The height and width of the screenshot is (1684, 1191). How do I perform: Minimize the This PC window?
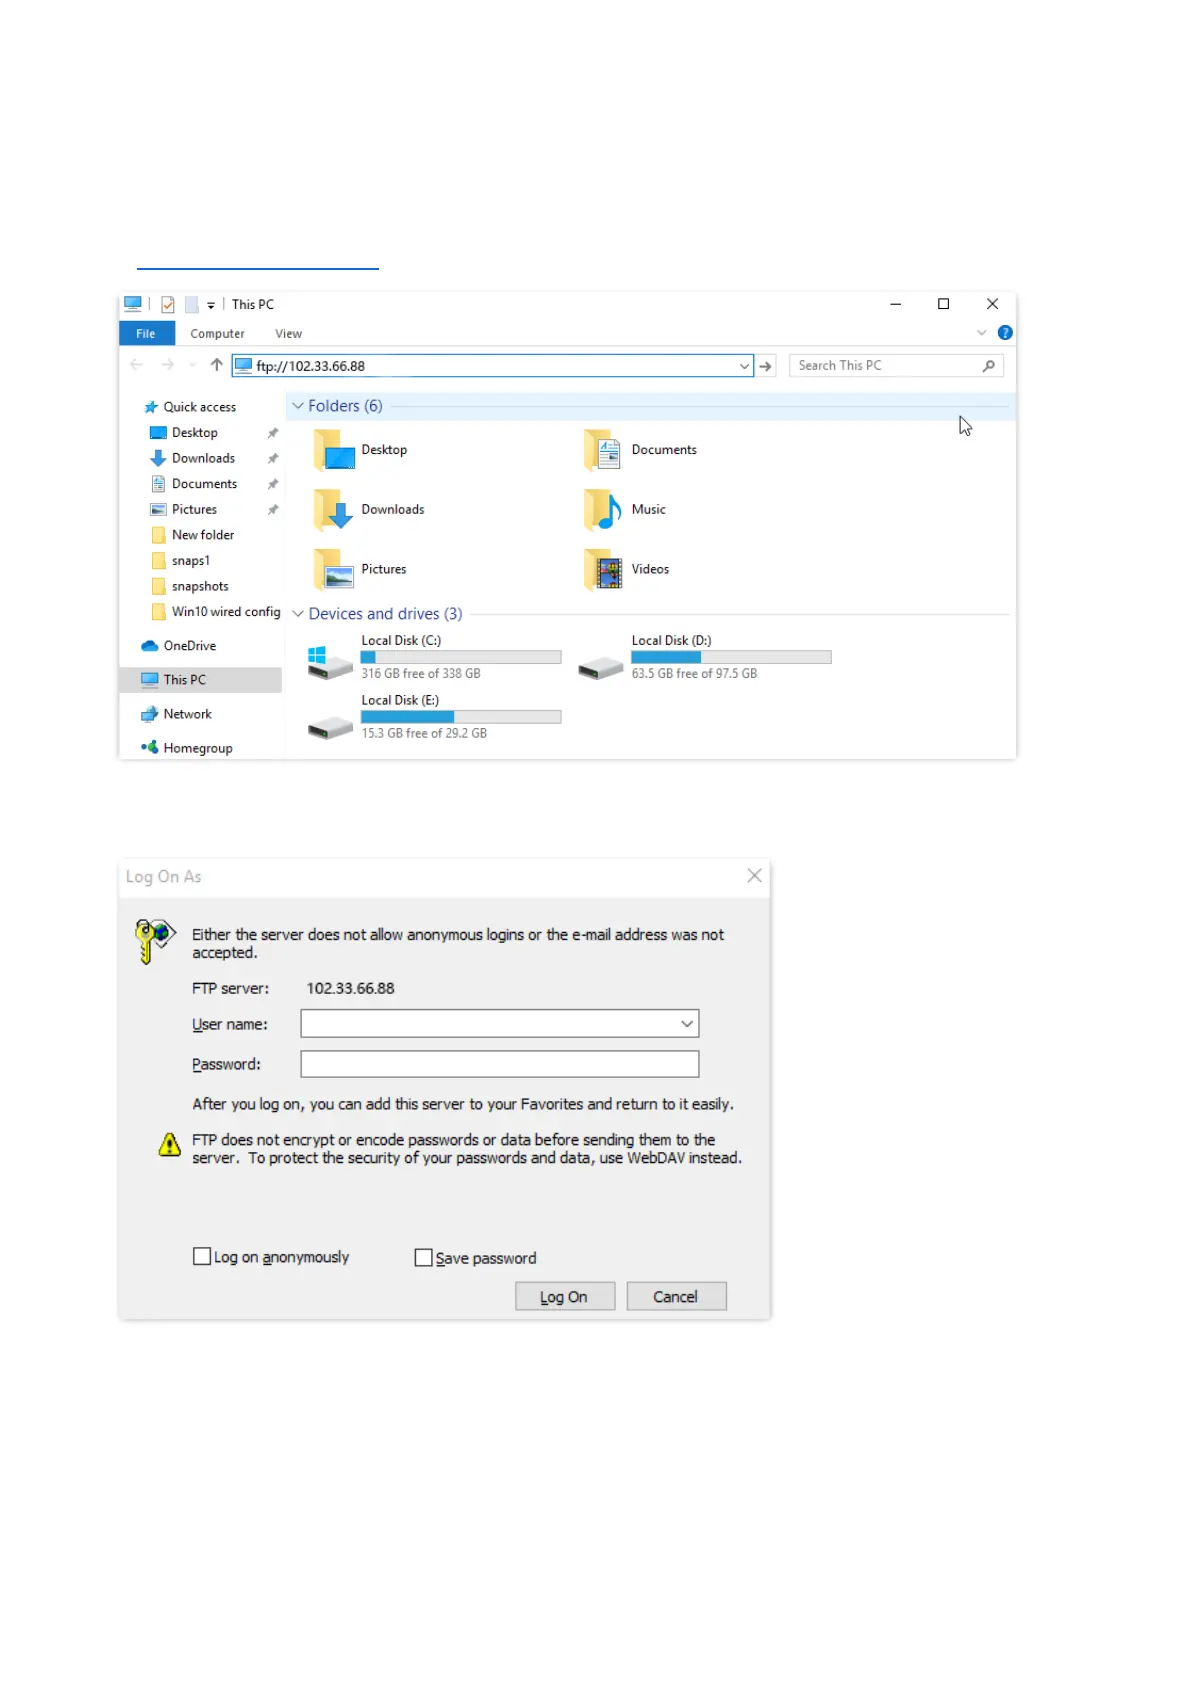(896, 304)
